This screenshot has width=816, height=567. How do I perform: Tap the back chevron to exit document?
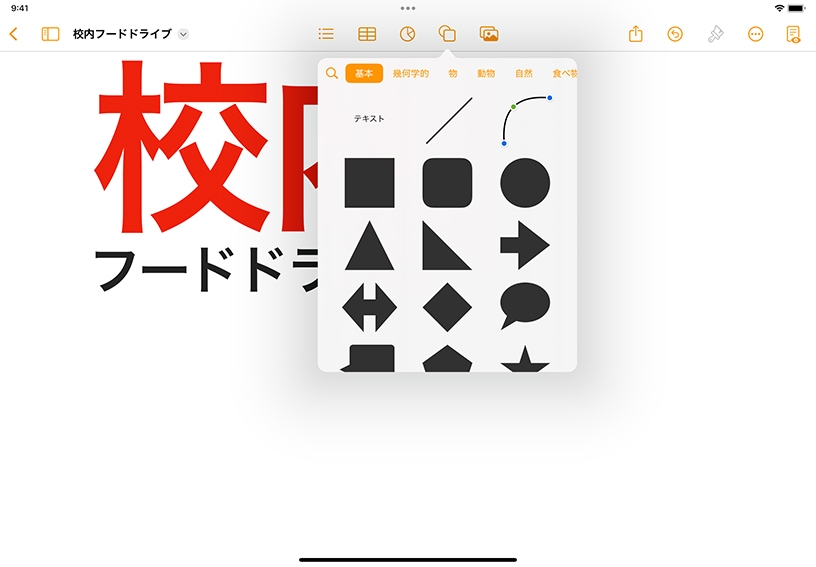13,34
